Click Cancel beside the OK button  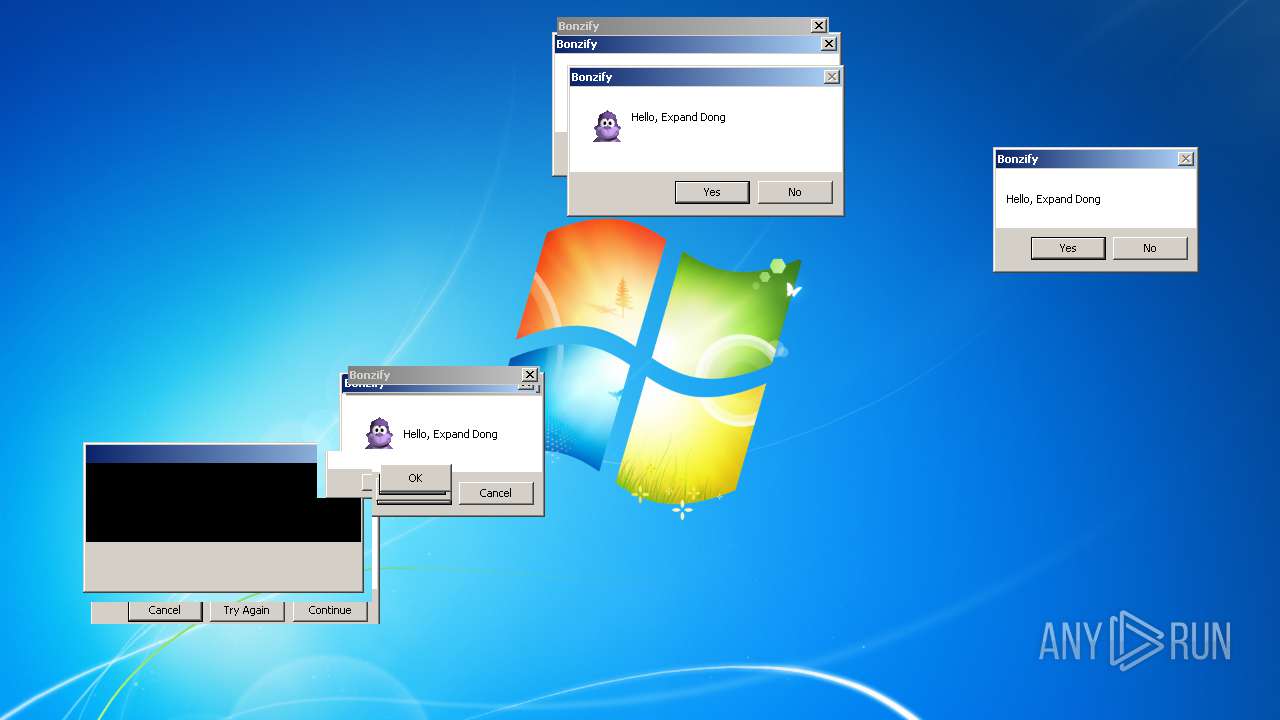(x=496, y=493)
